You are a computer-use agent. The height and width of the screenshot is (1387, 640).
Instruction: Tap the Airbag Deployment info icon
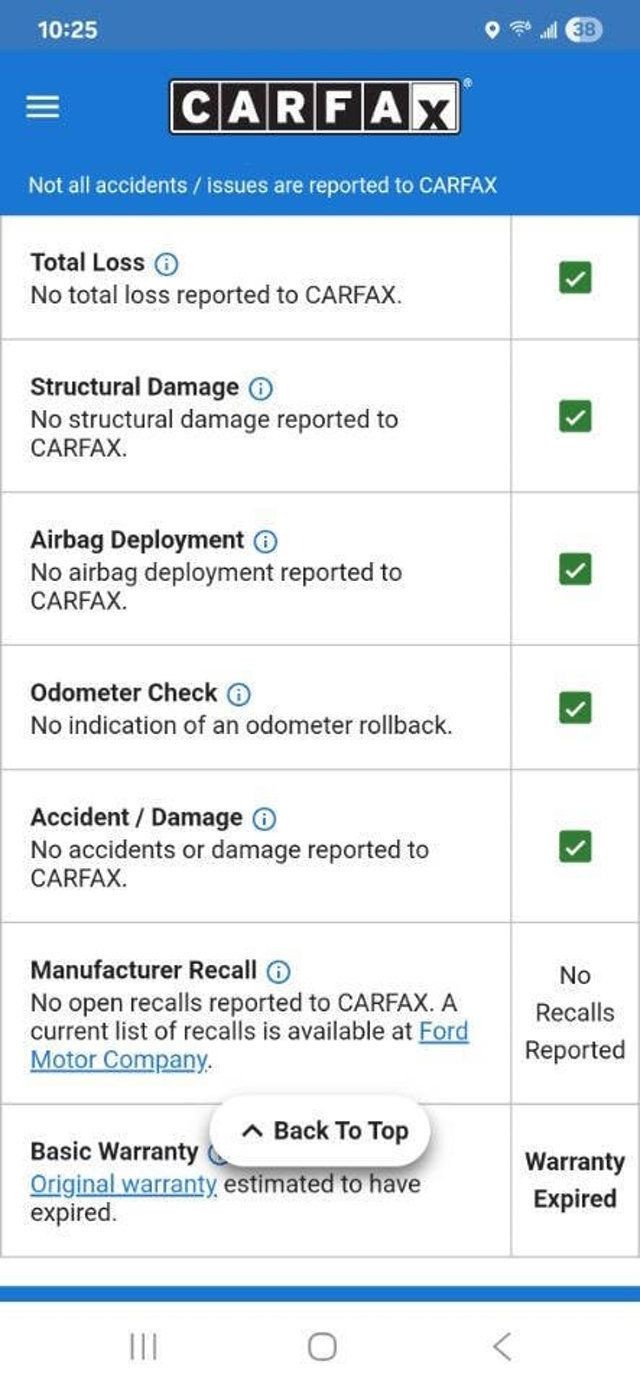point(265,541)
